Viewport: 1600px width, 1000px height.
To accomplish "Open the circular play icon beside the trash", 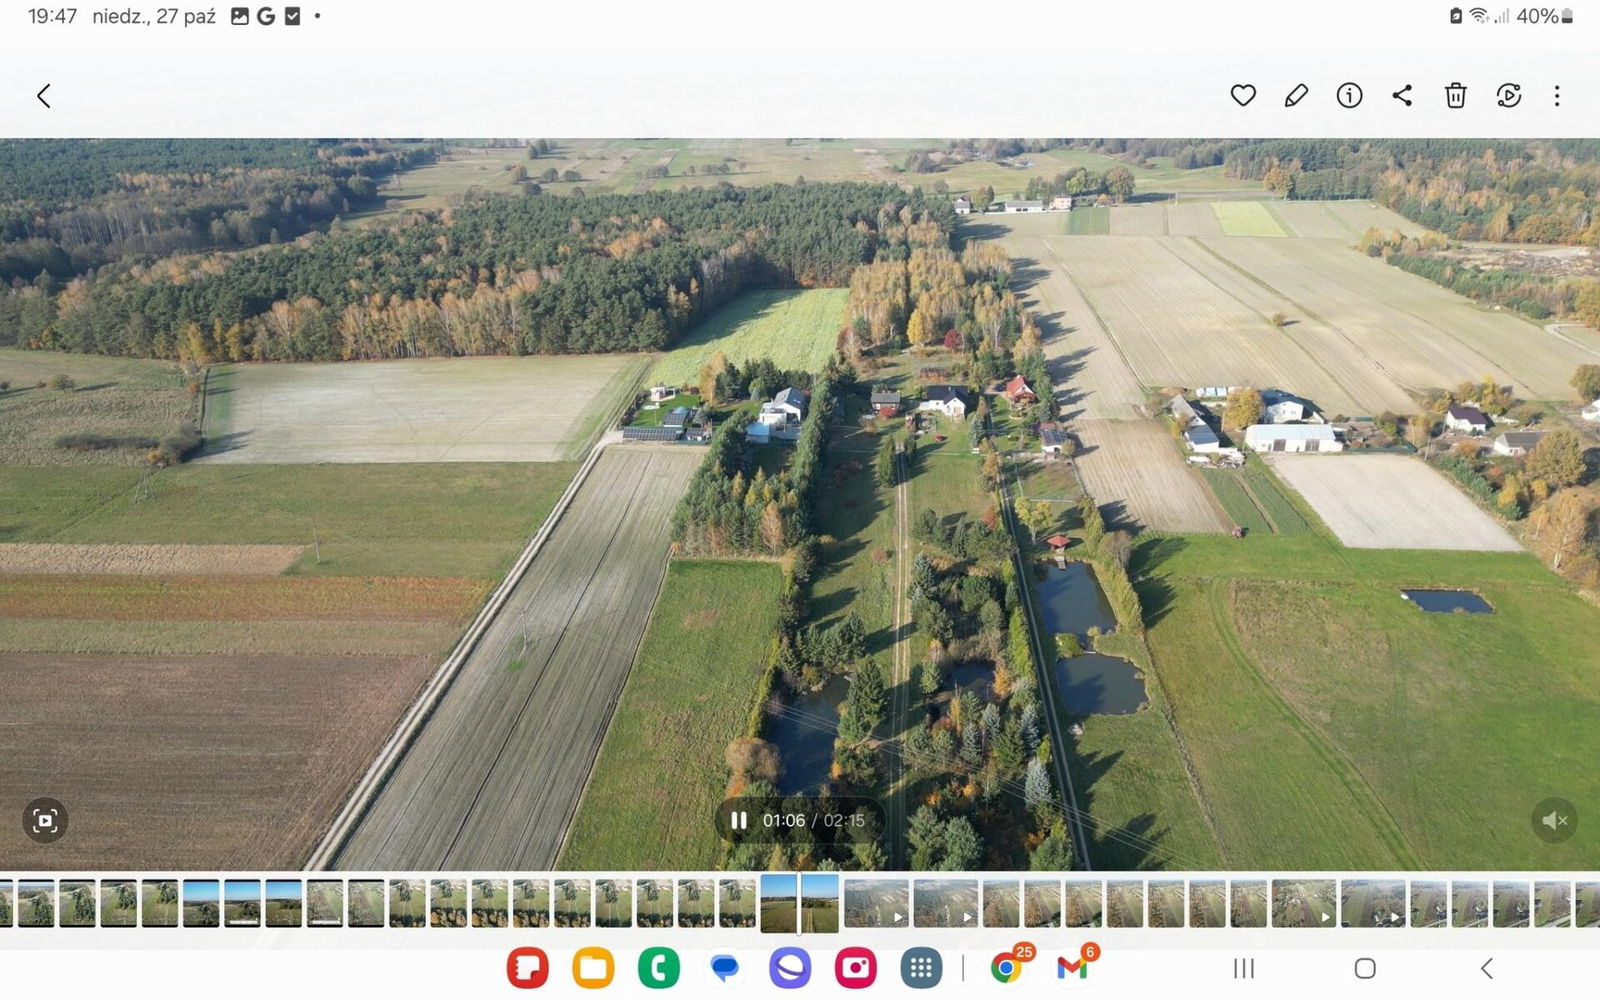I will pyautogui.click(x=1508, y=96).
